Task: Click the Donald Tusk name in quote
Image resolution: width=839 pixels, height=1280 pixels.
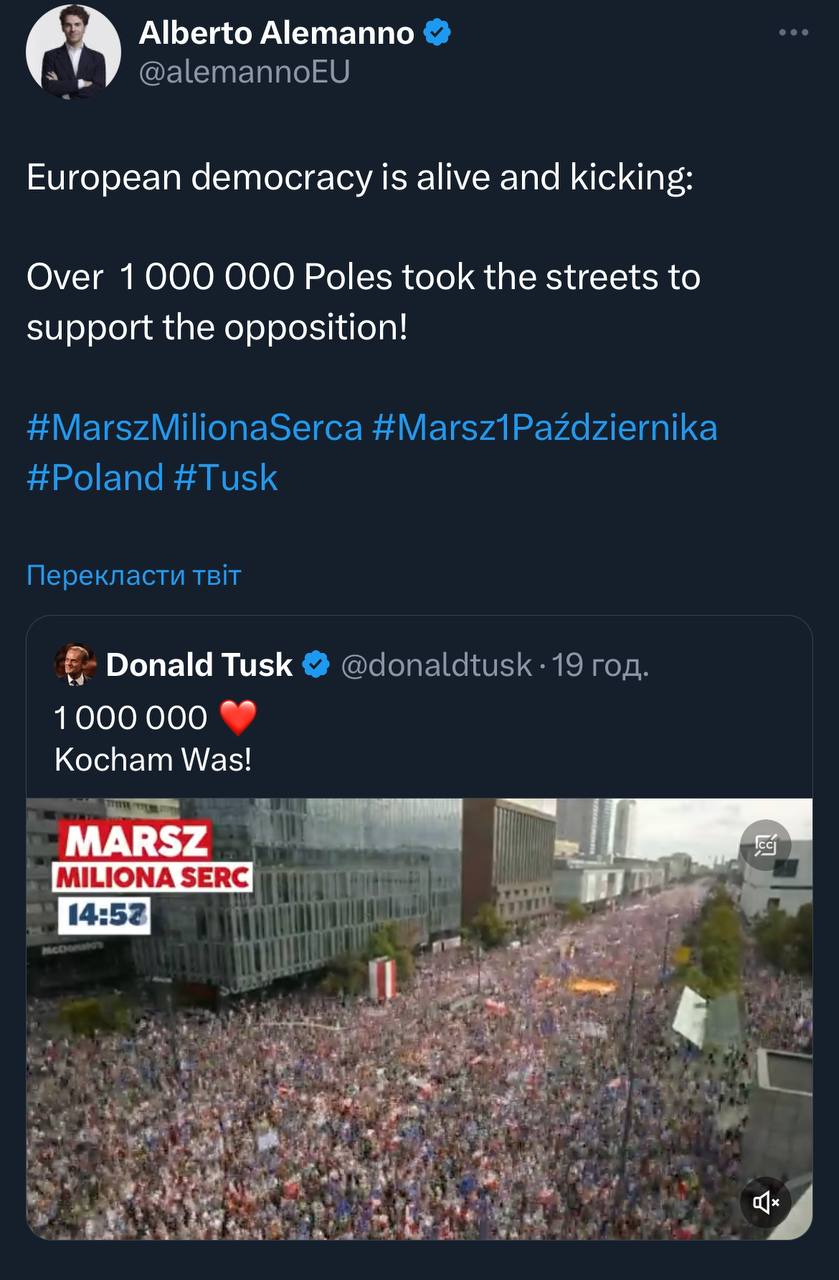Action: [x=199, y=664]
